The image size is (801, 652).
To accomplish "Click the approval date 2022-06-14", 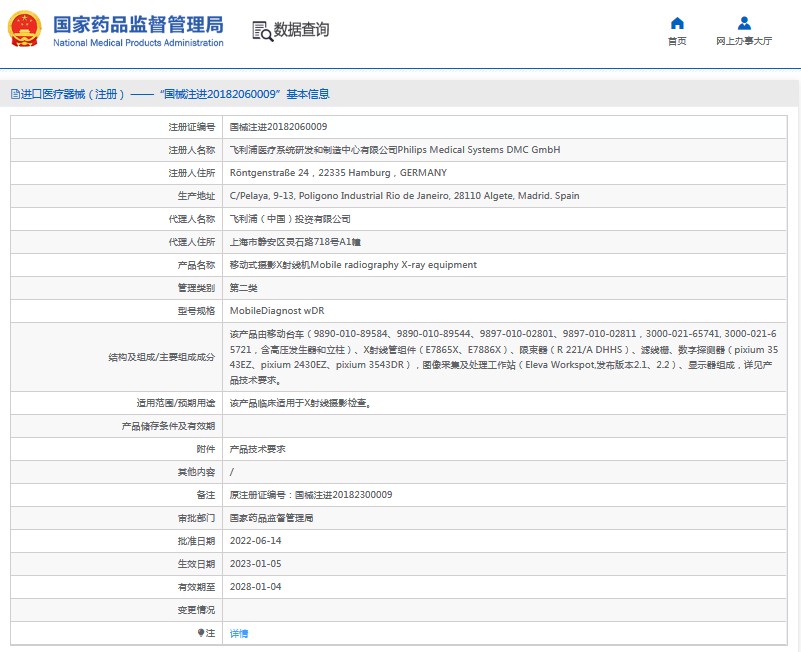I will click(256, 541).
